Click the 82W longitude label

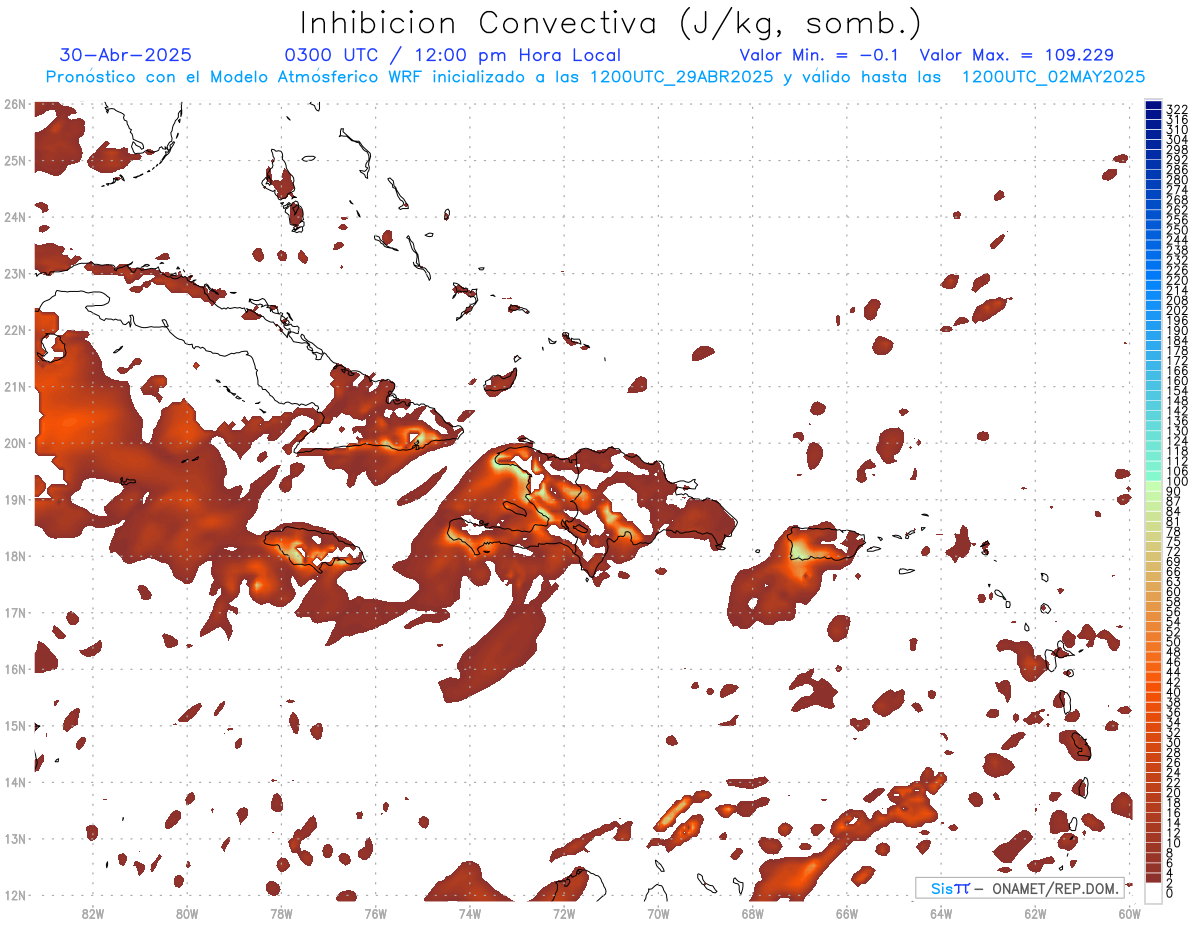click(x=93, y=913)
